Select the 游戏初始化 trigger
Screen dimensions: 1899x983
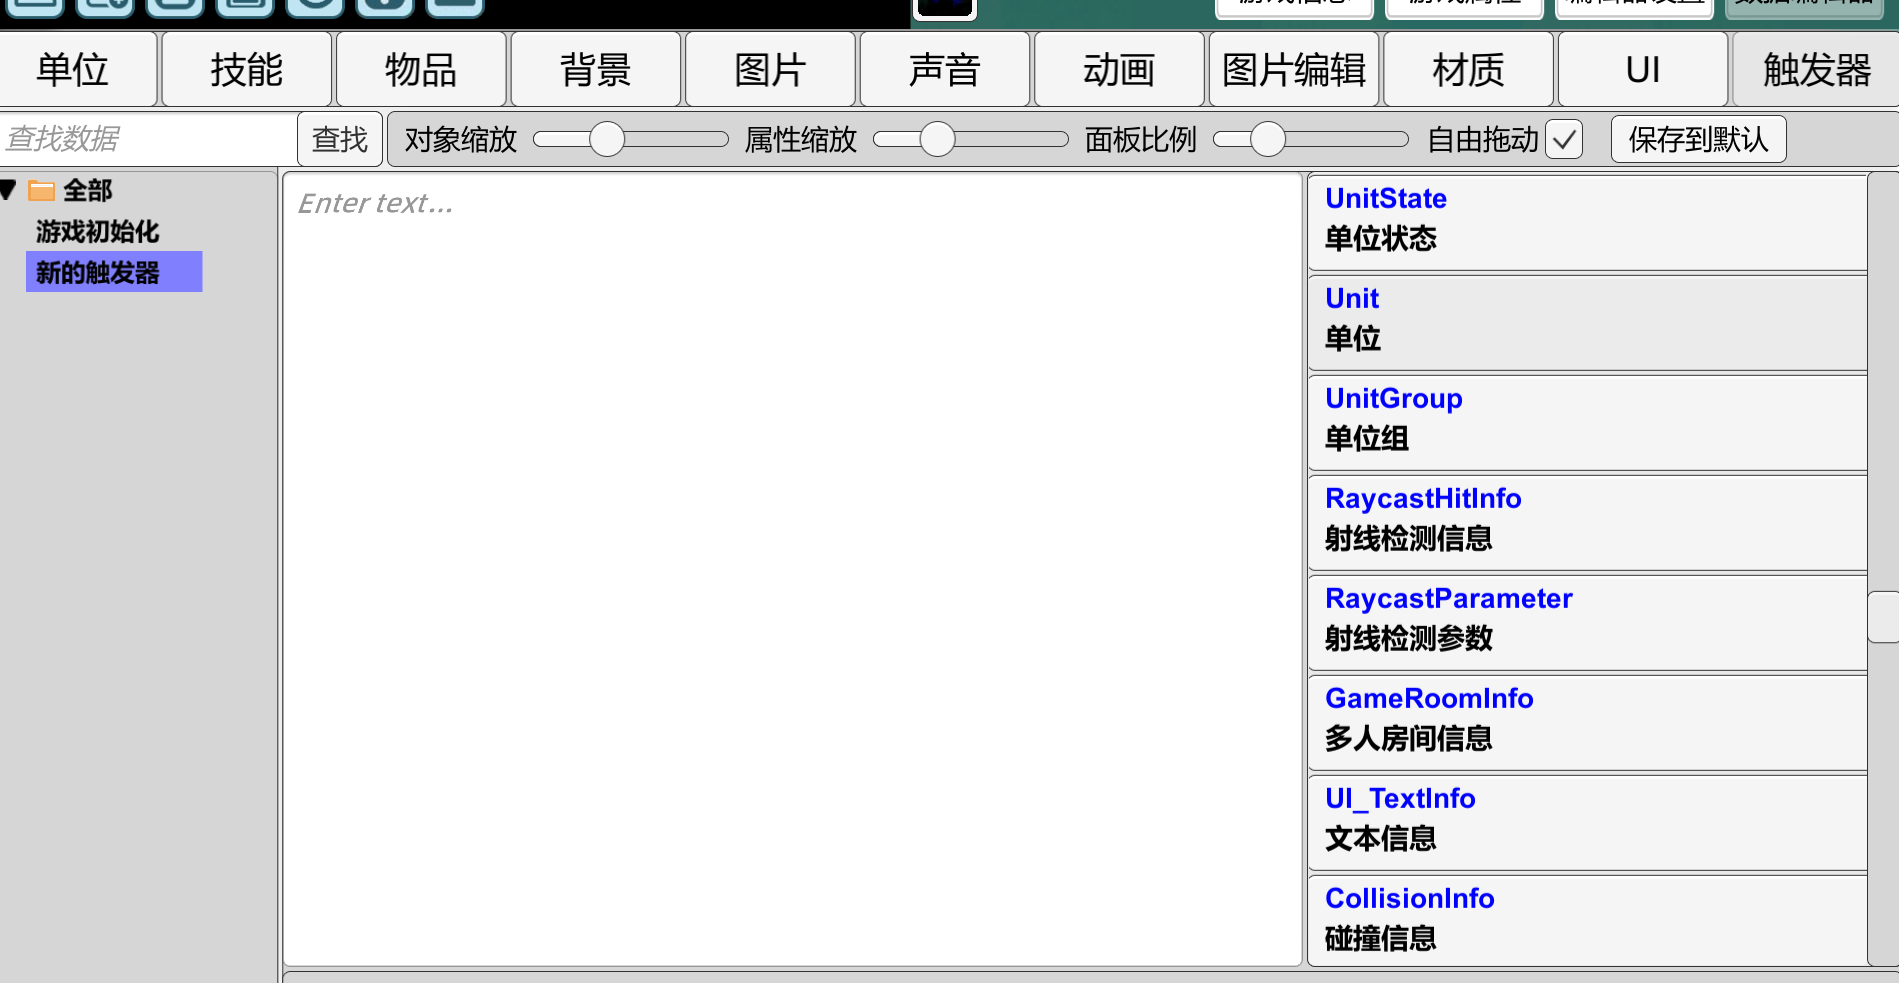(97, 231)
